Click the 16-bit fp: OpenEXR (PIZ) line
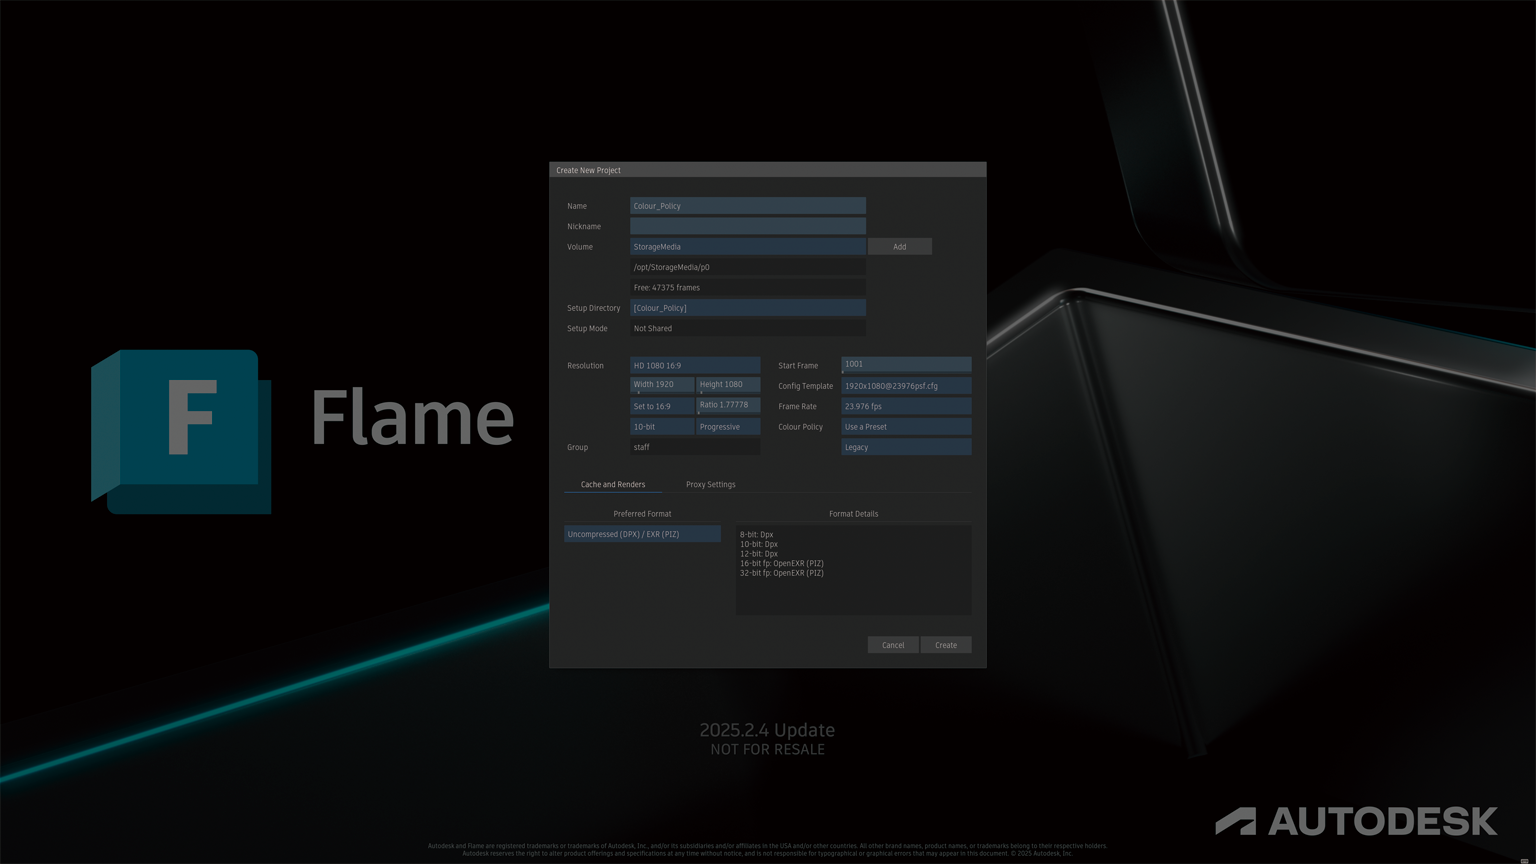Viewport: 1536px width, 864px height. click(x=782, y=564)
